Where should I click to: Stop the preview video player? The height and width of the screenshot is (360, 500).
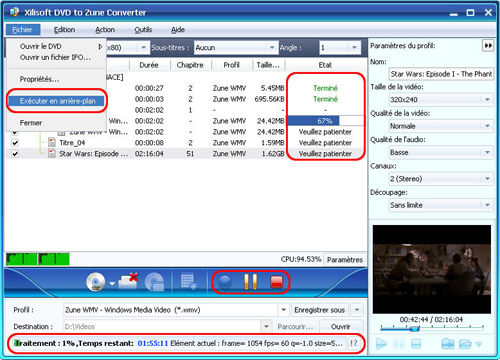point(416,344)
